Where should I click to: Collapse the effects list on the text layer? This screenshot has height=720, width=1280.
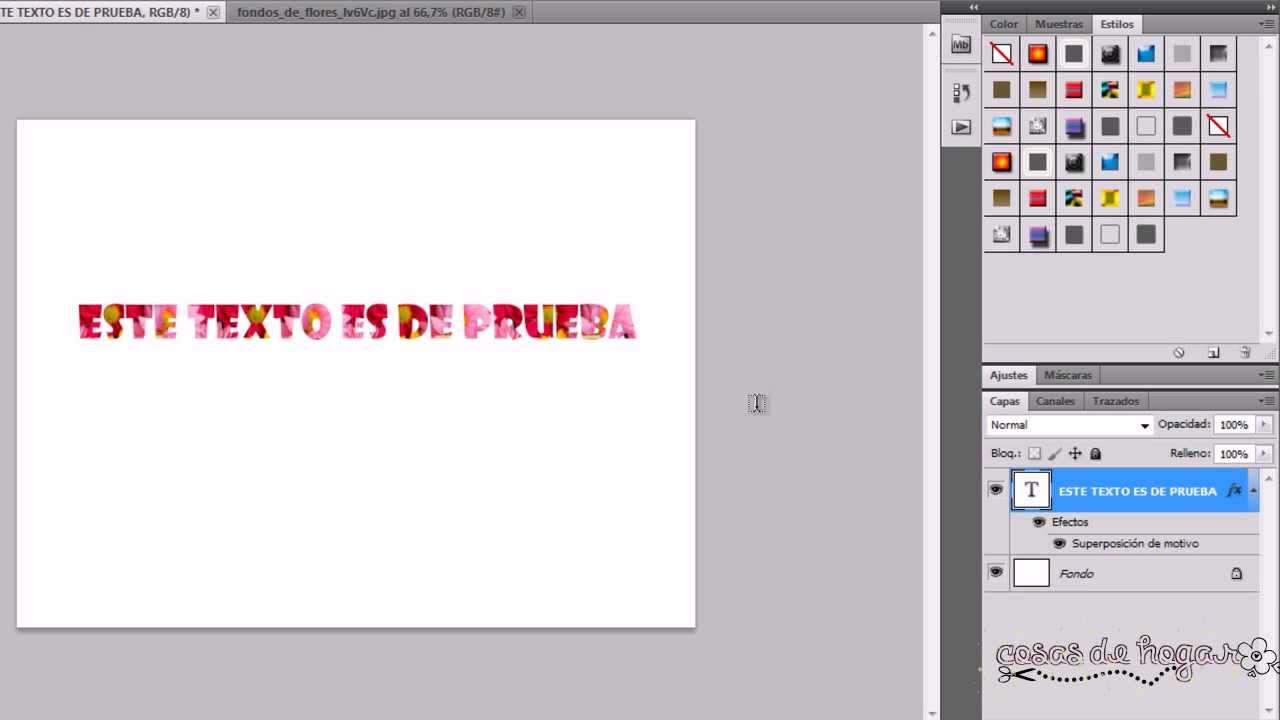1253,491
